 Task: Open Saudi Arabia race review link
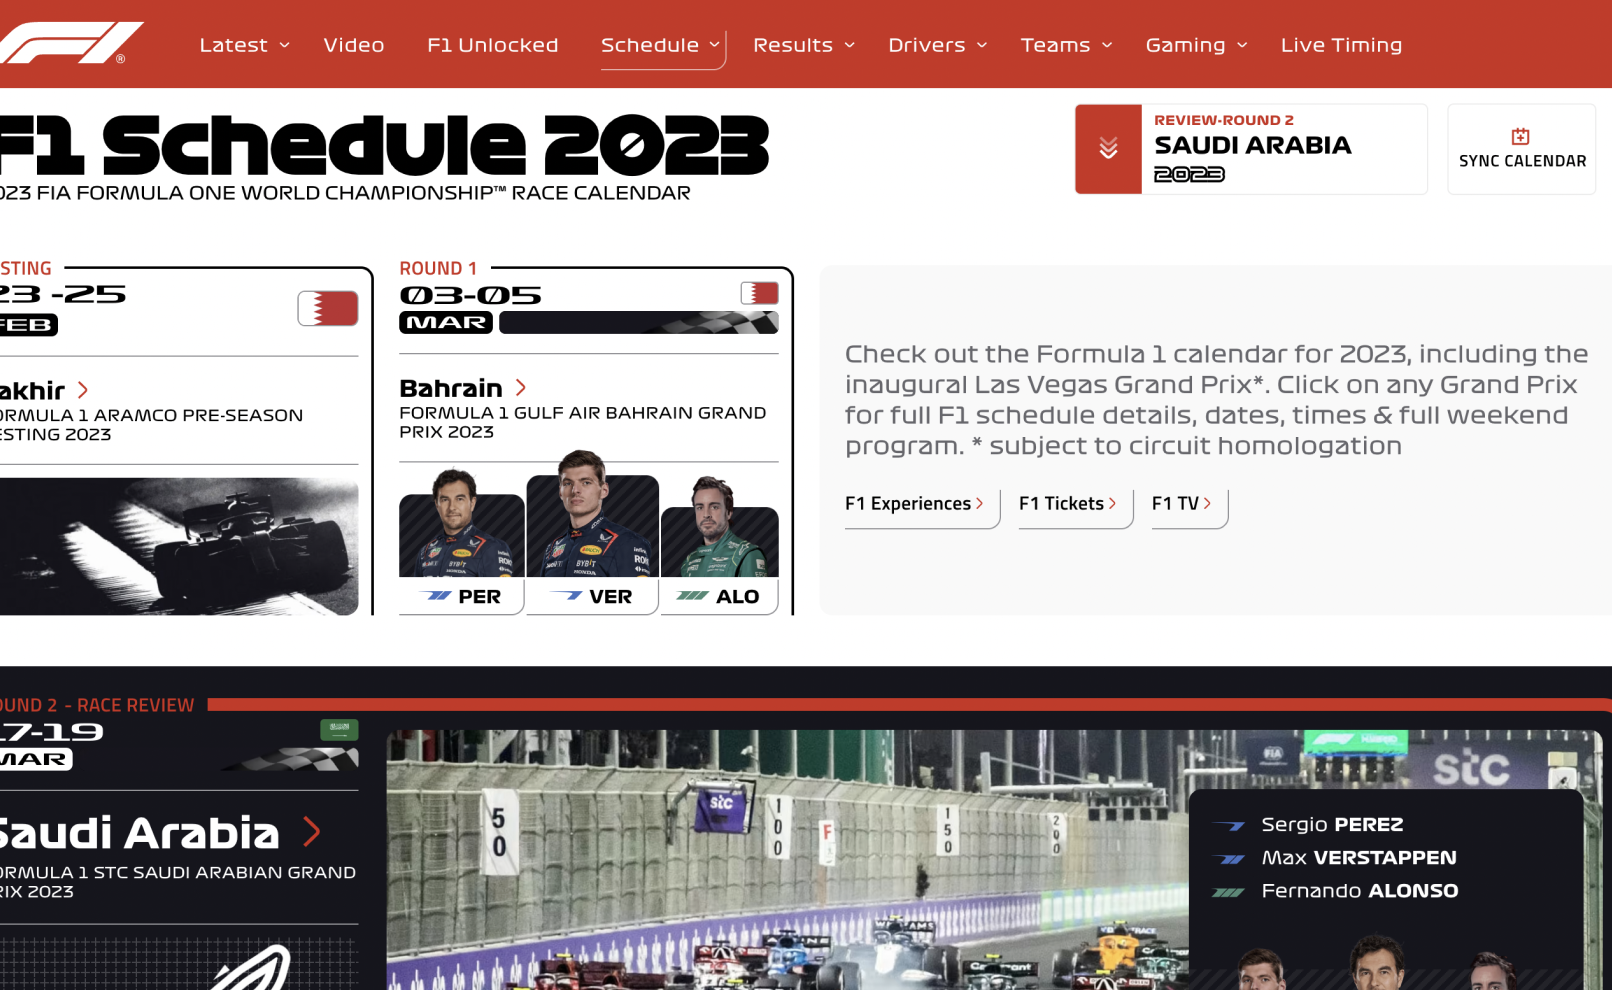(140, 832)
